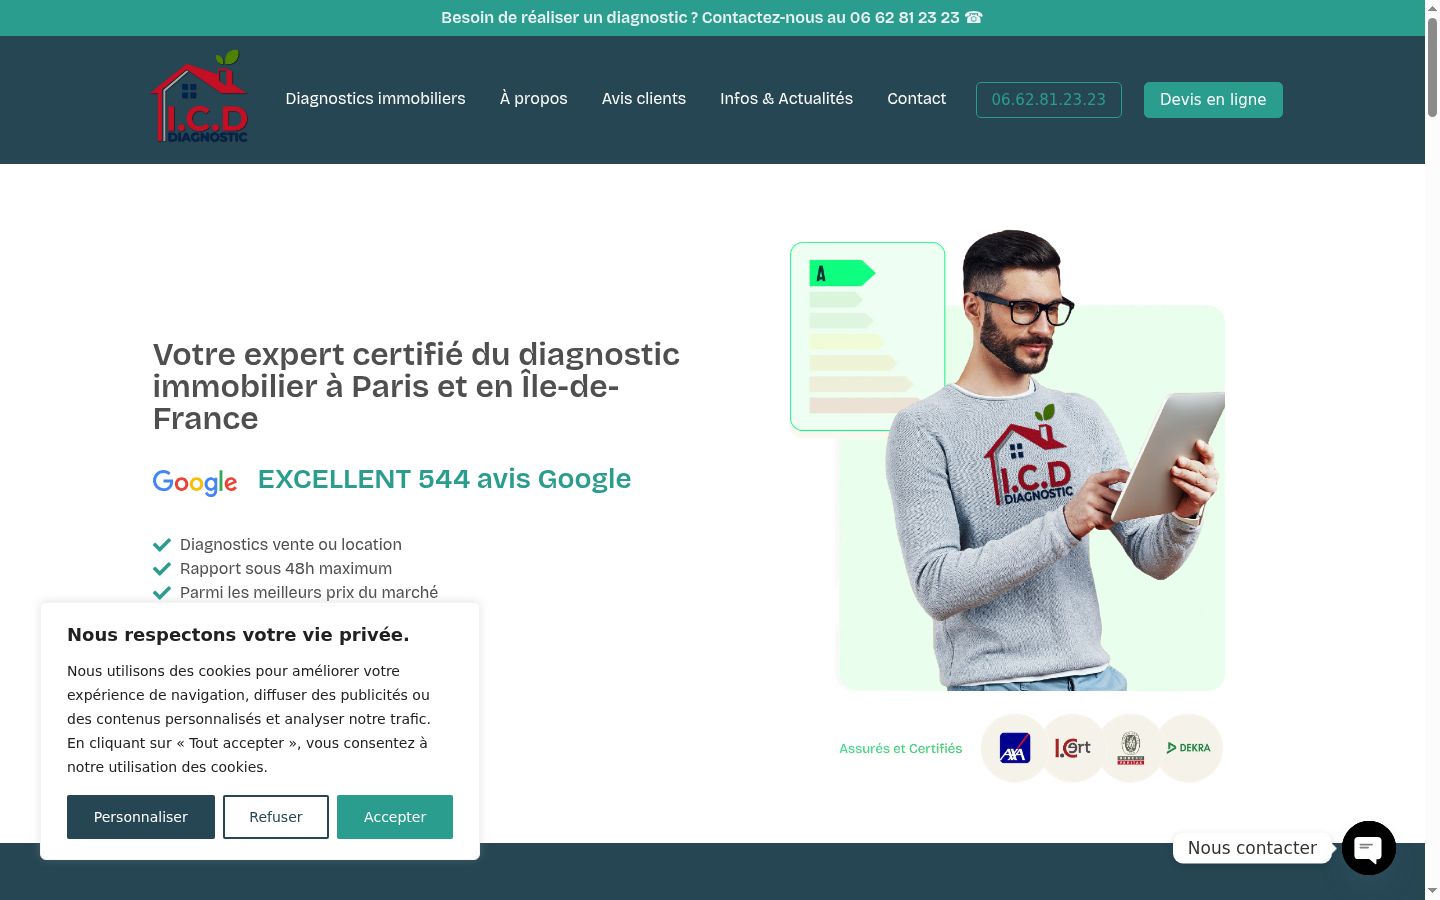This screenshot has height=900, width=1440.
Task: Click the AXA insurer badge
Action: coord(1014,748)
